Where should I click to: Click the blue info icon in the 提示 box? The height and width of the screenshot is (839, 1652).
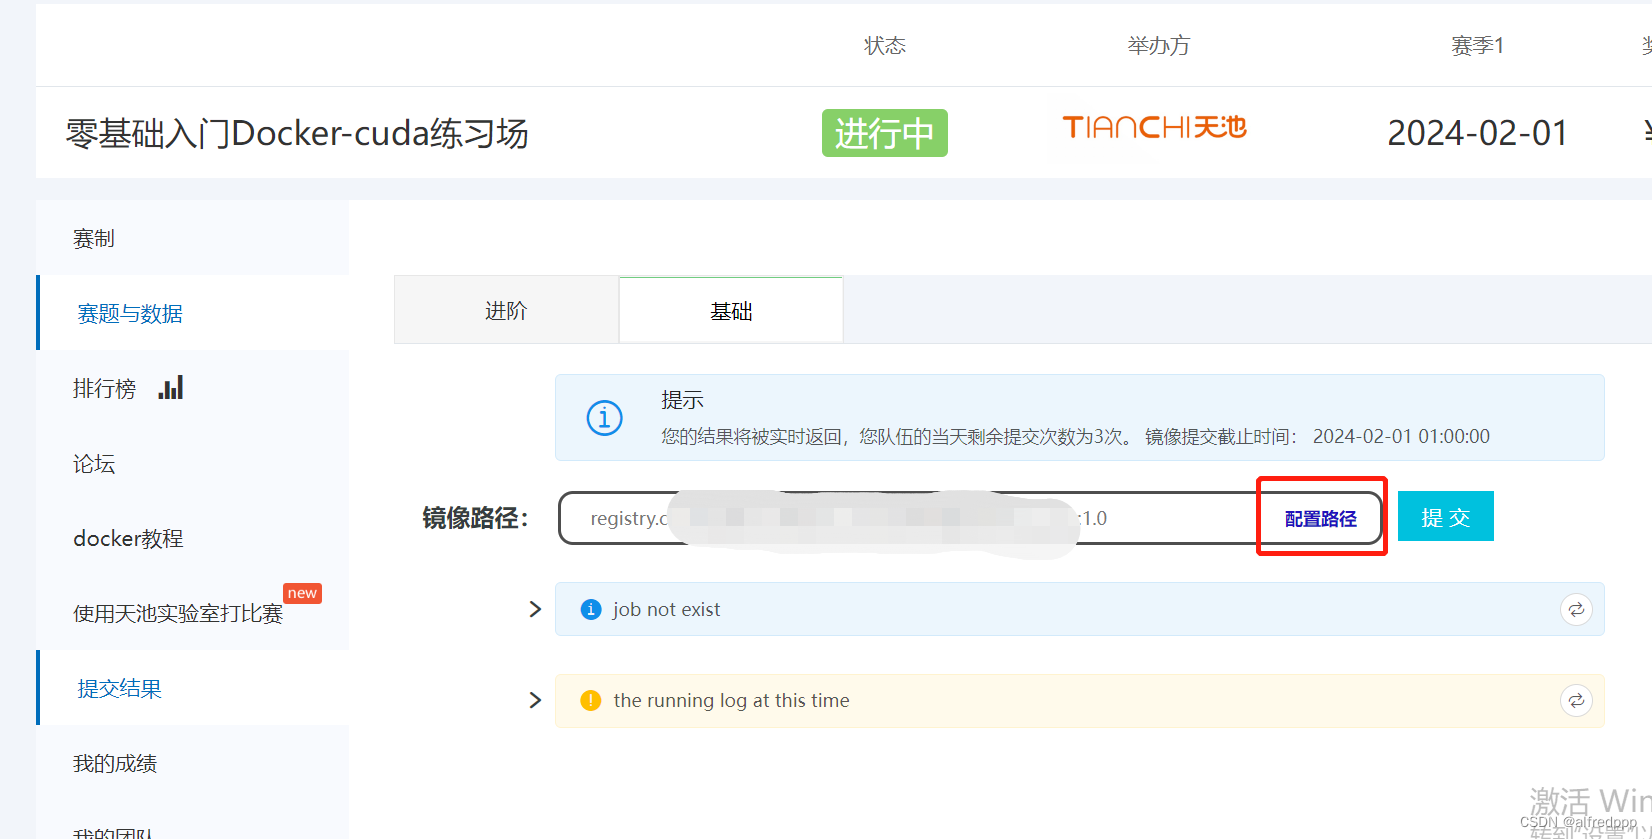tap(604, 418)
